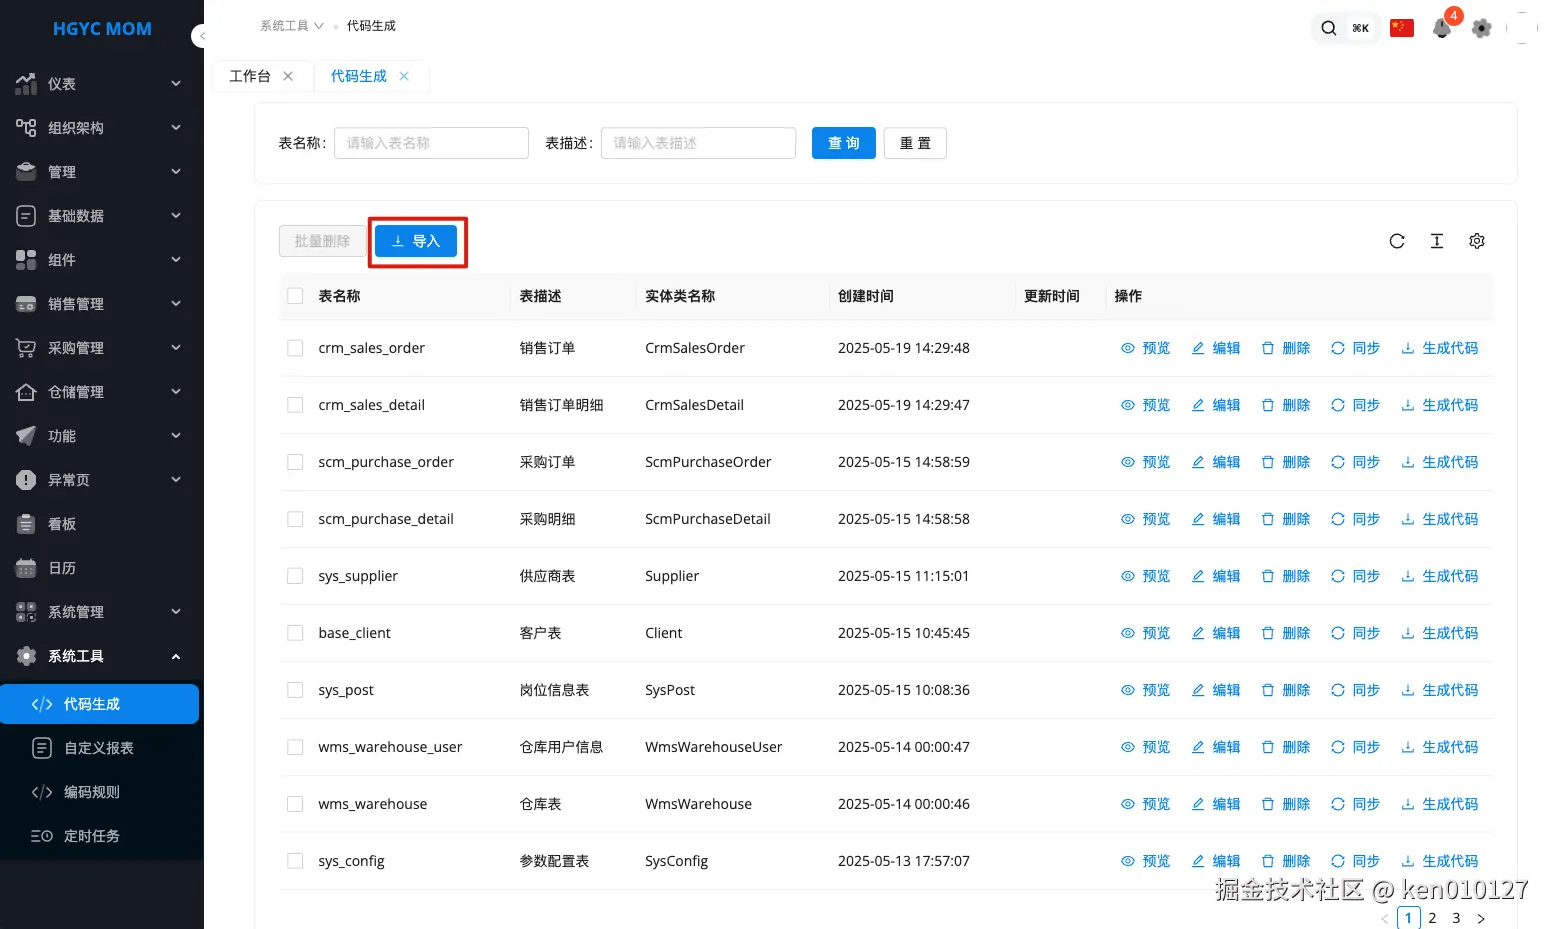Close the 代码生成 tab
Image resolution: width=1554 pixels, height=929 pixels.
coord(404,76)
